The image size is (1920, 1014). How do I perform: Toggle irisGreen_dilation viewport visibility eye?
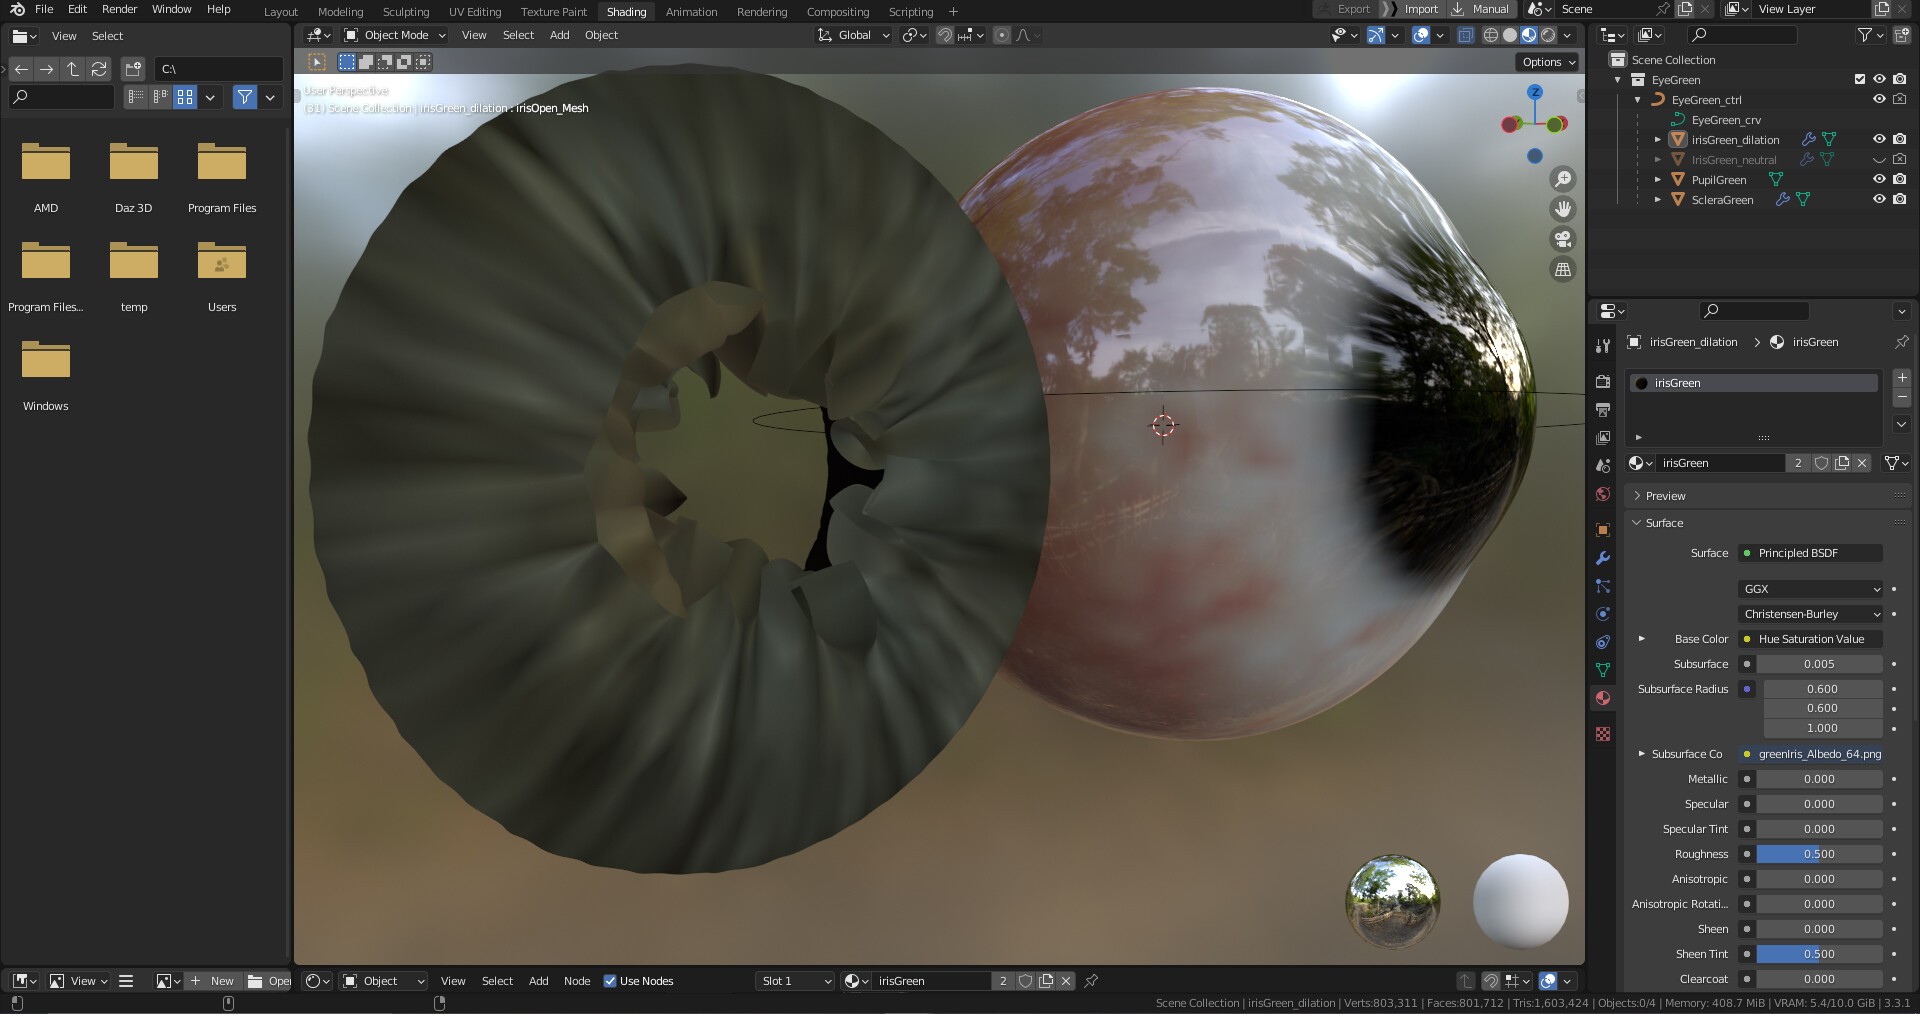1879,139
